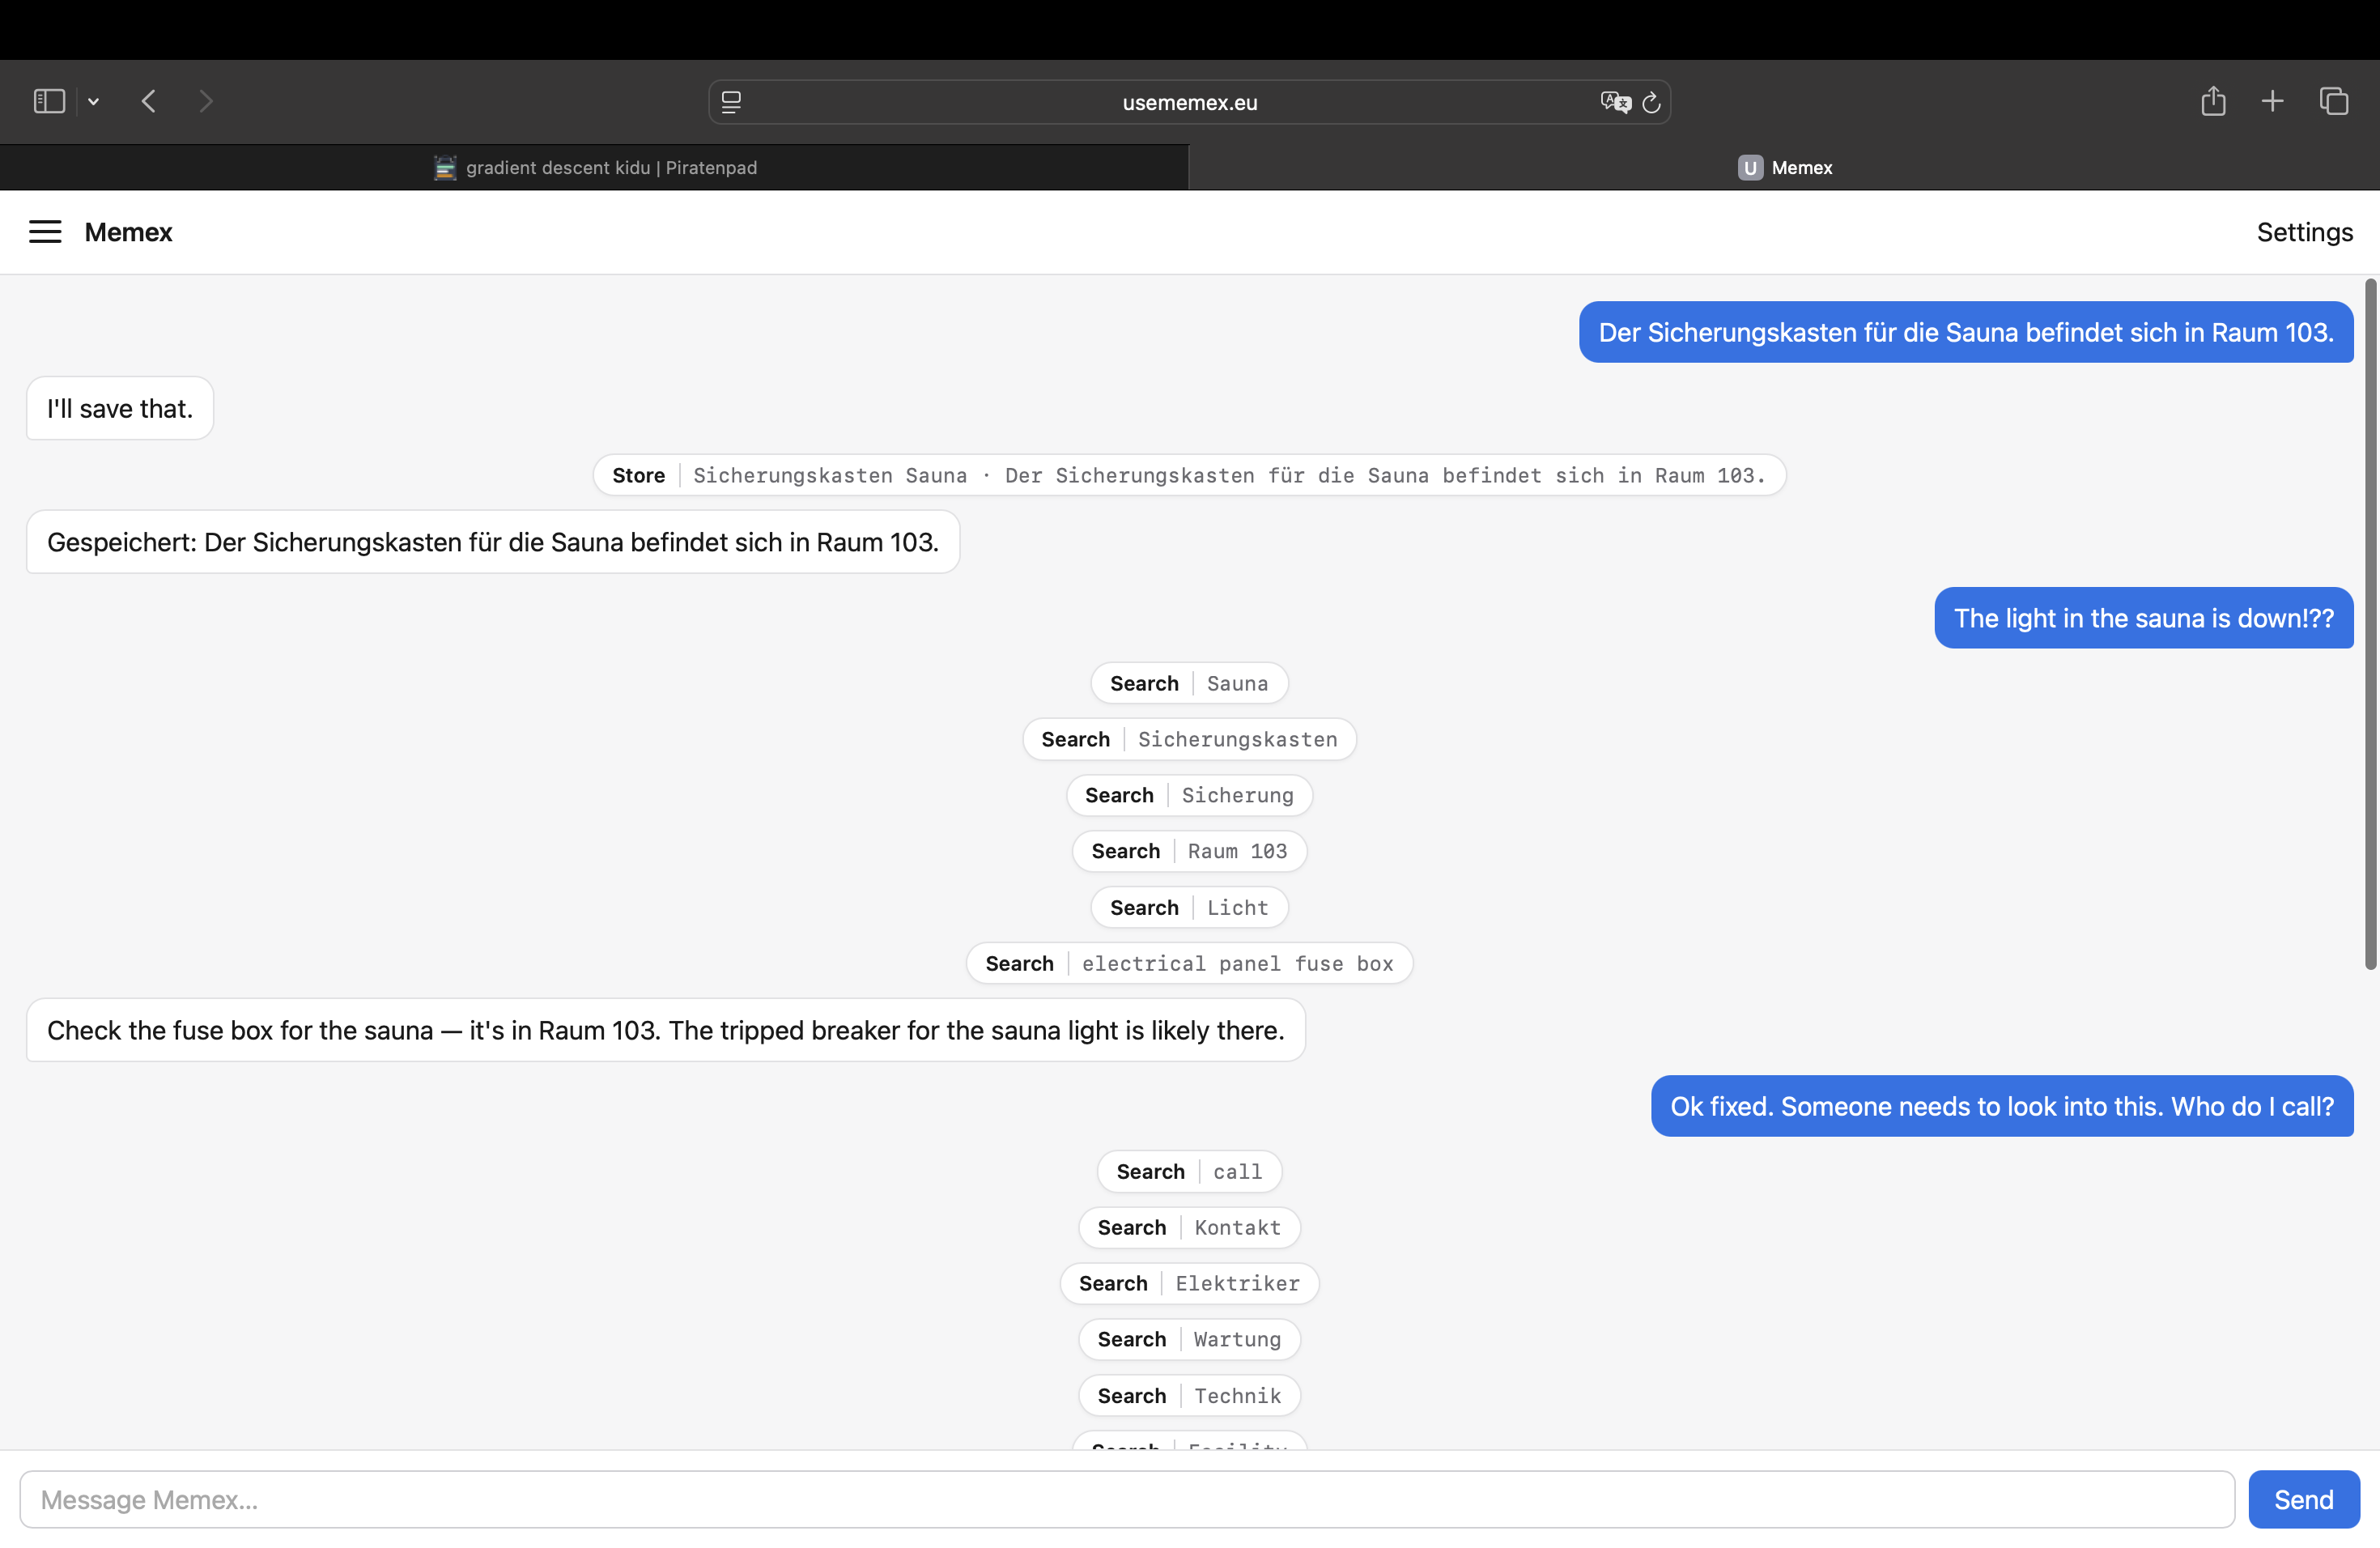Screen dimensions: 2380x1548
Task: Focus the usememex.eu address bar
Action: pos(1189,102)
